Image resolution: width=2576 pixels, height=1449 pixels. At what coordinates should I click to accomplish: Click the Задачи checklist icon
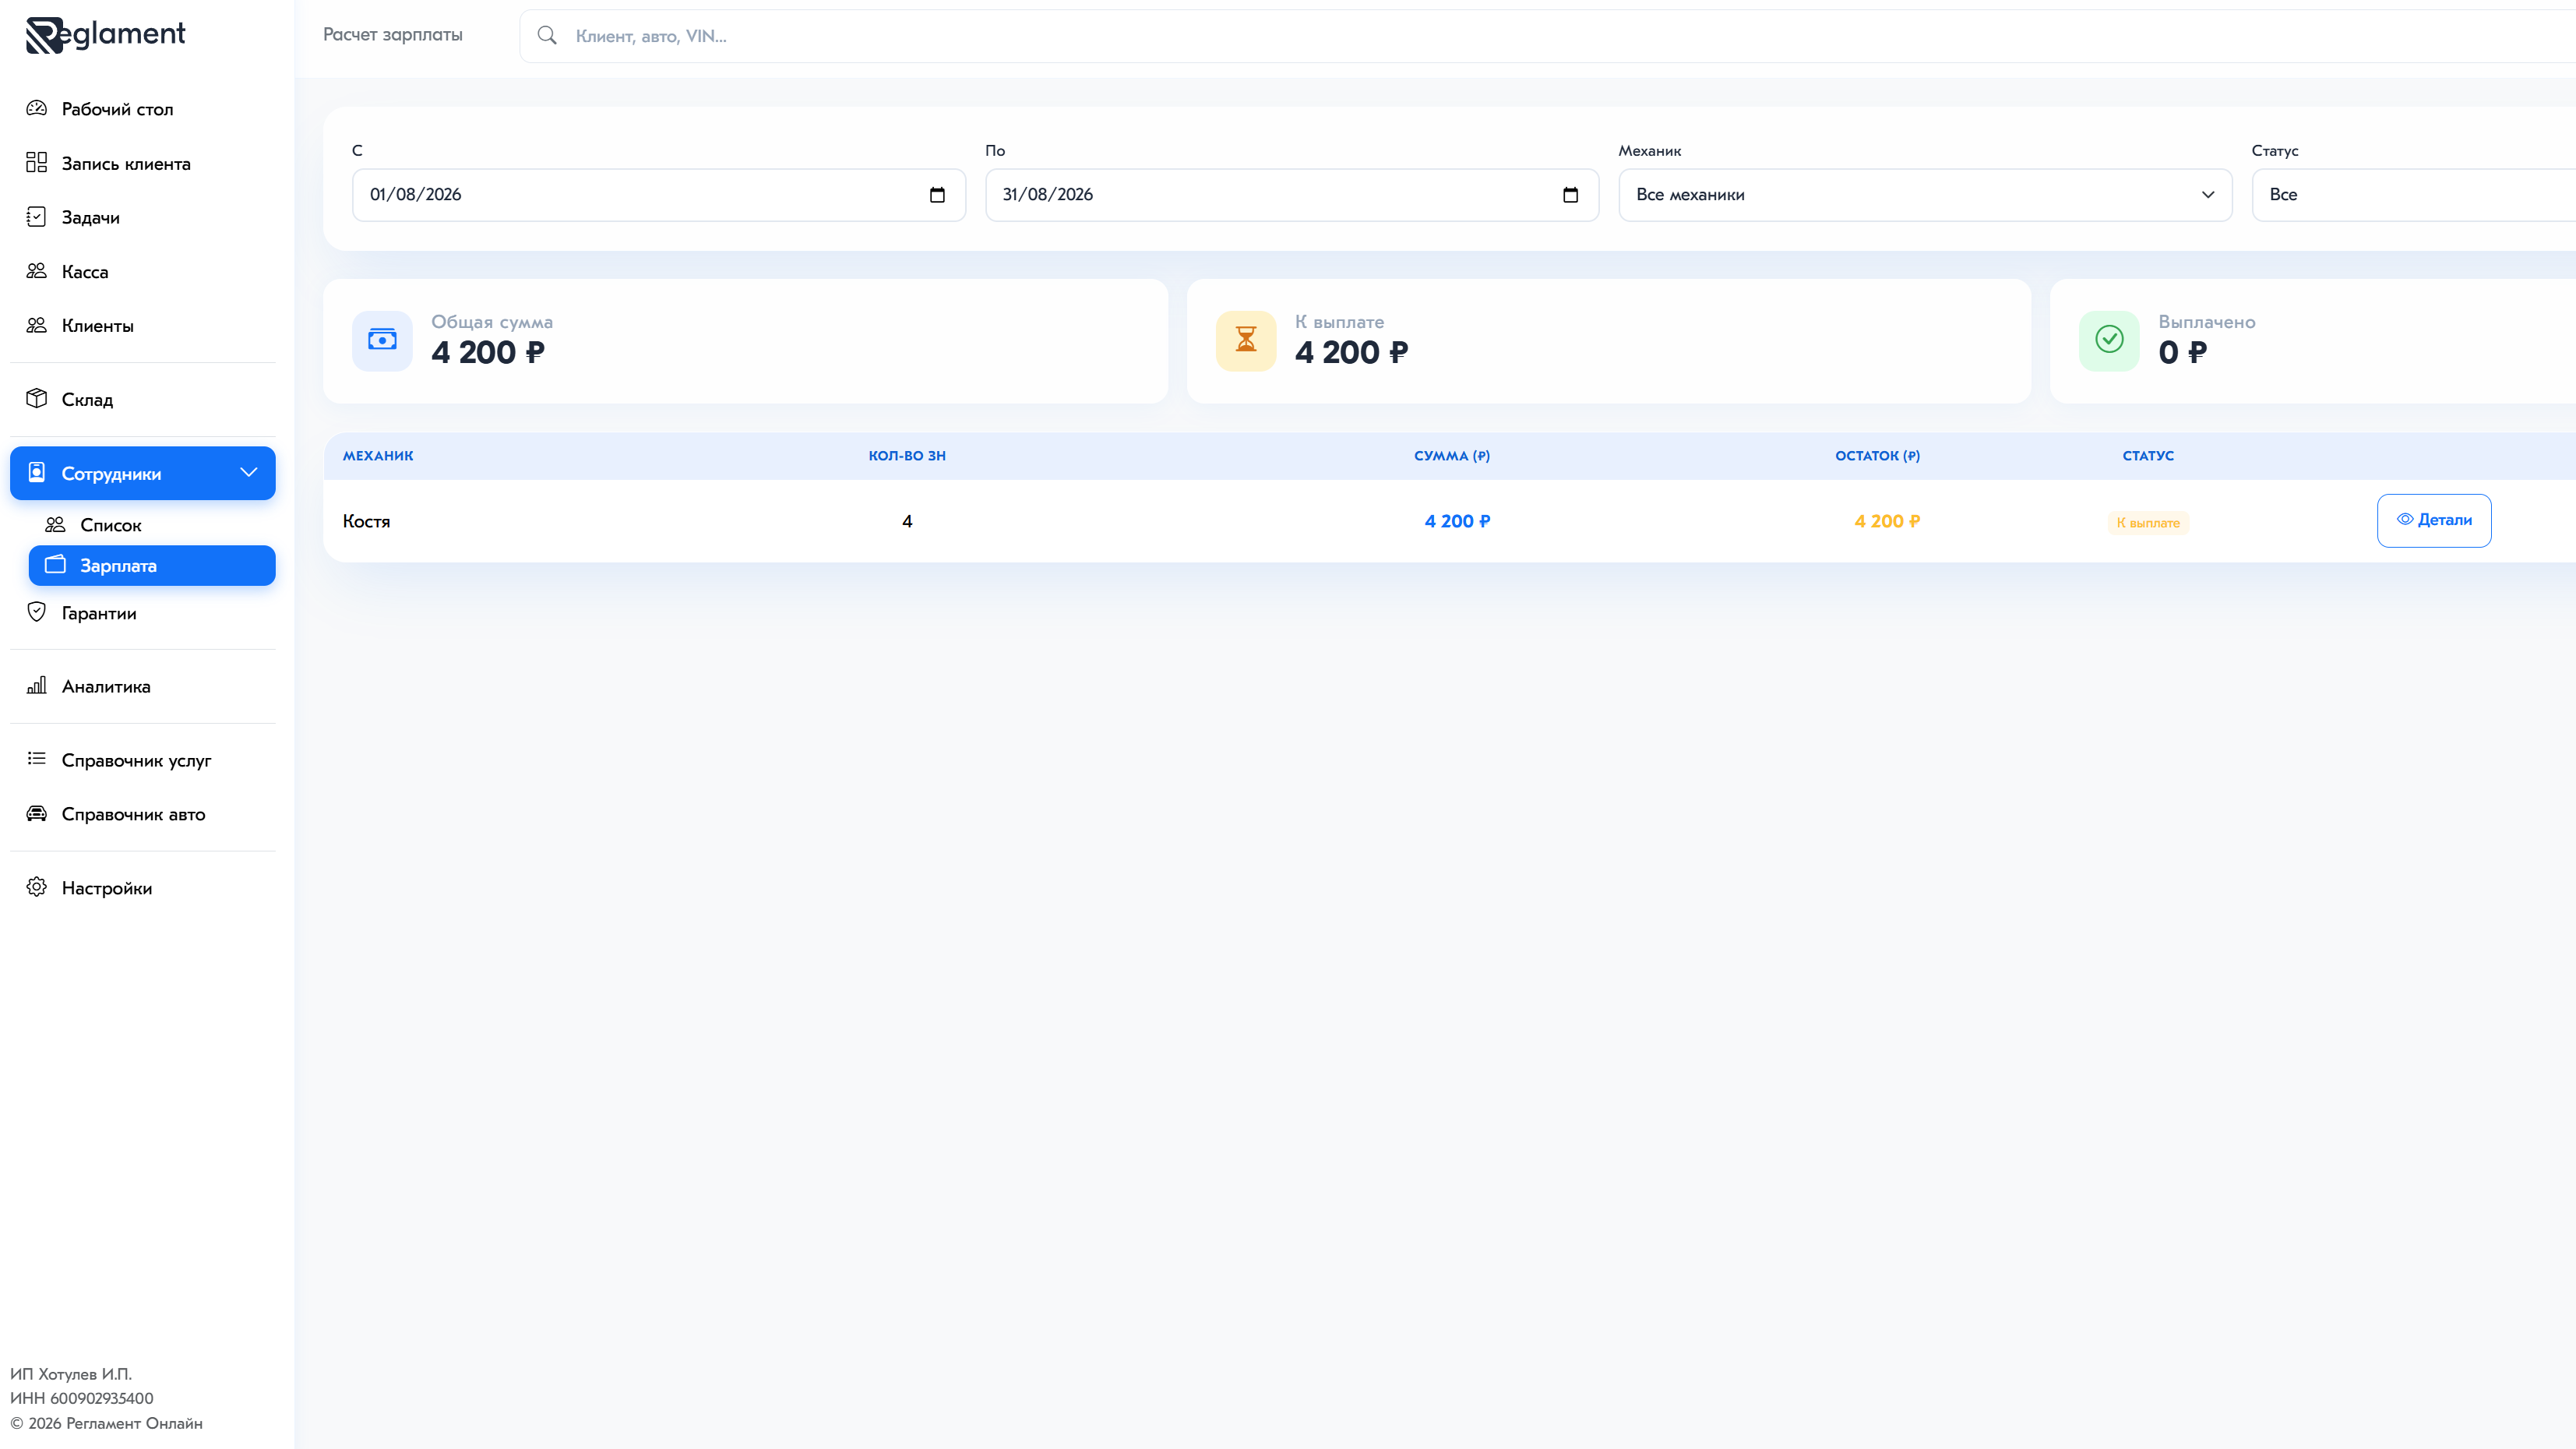point(37,216)
